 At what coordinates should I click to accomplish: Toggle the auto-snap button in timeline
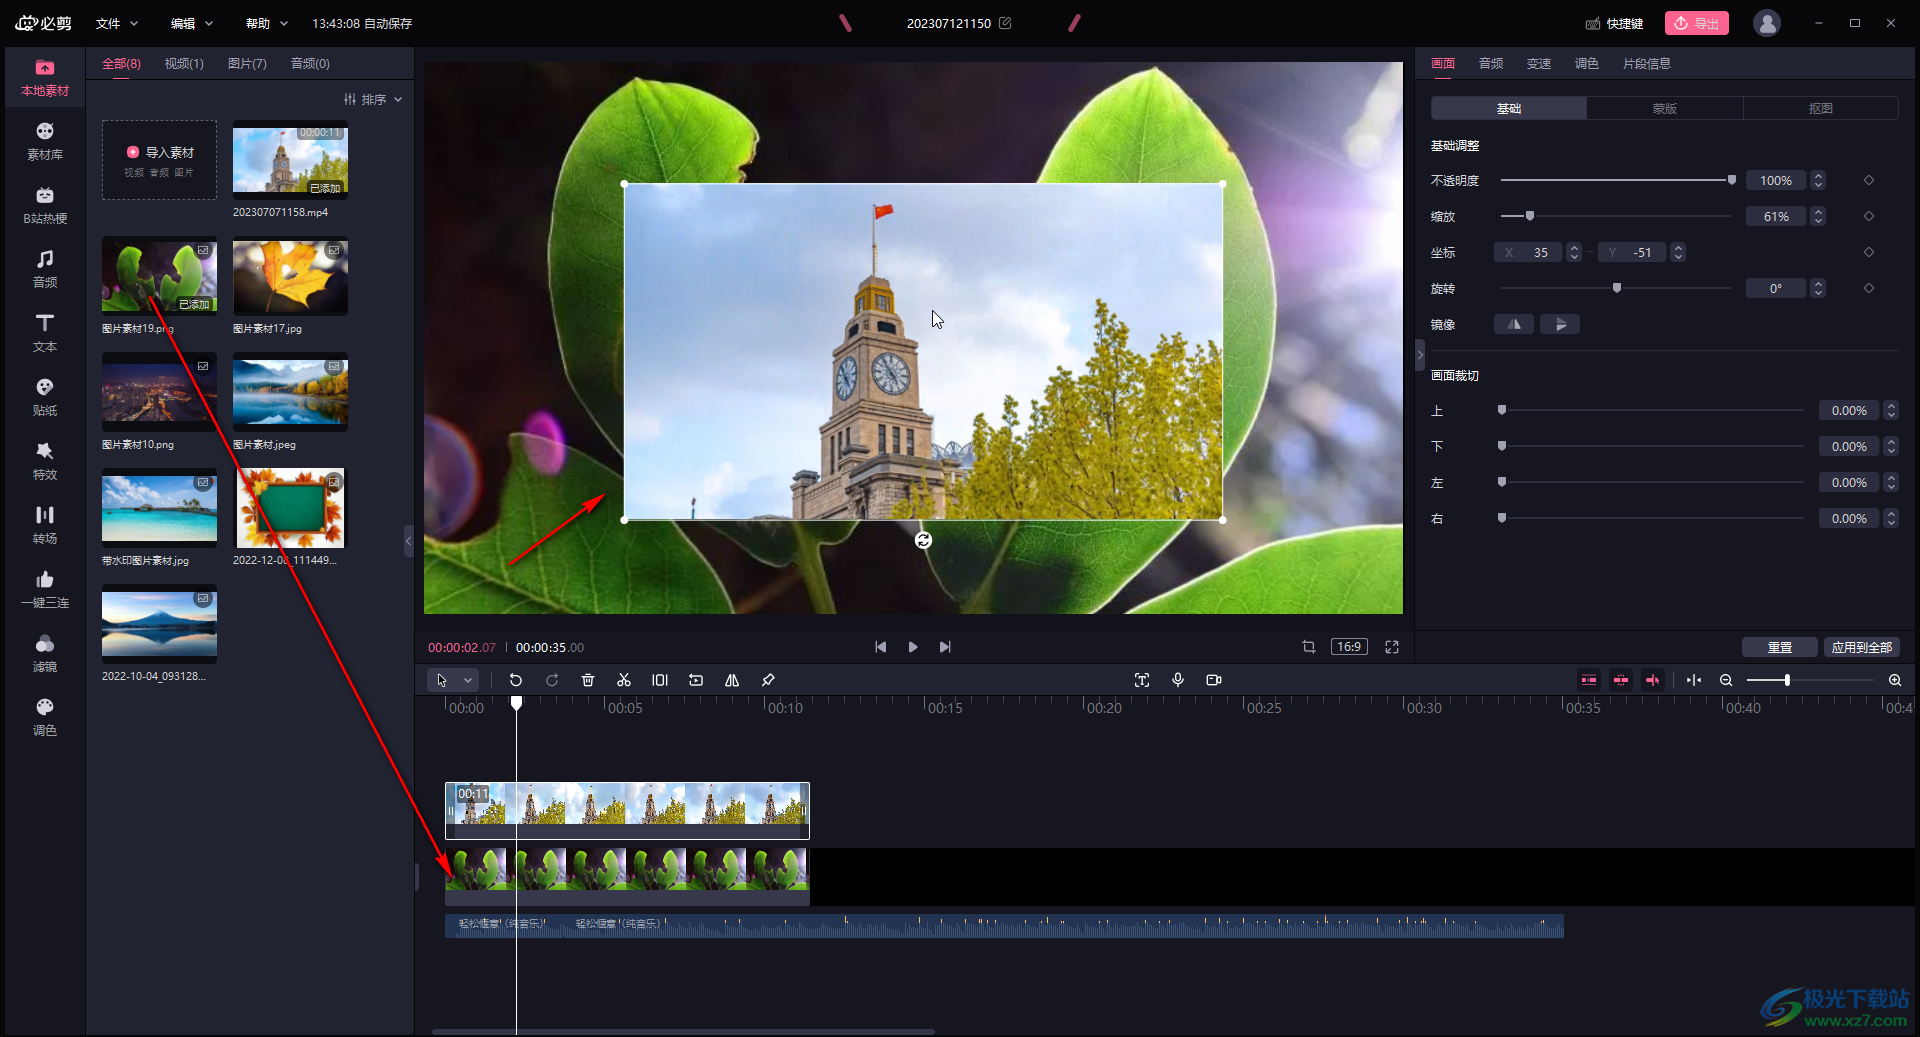pos(1621,680)
